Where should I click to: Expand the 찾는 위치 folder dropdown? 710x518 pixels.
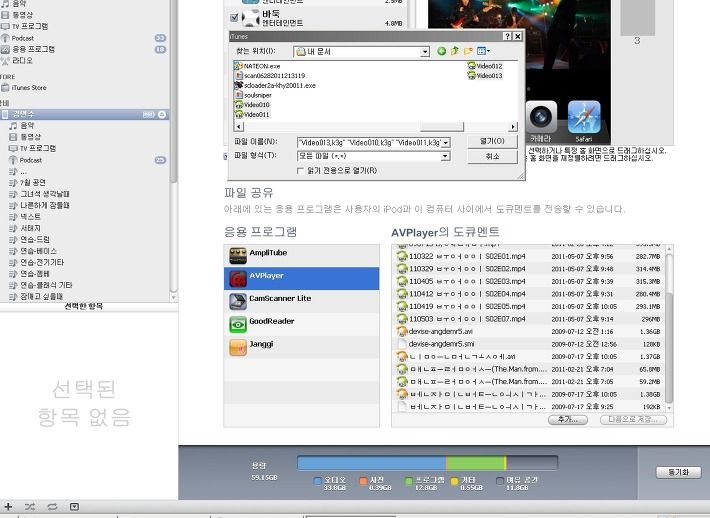425,52
